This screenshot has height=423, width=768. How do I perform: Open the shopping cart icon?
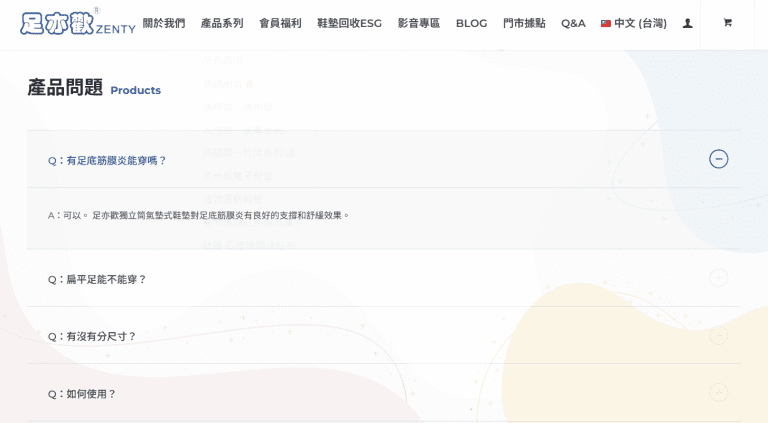727,23
